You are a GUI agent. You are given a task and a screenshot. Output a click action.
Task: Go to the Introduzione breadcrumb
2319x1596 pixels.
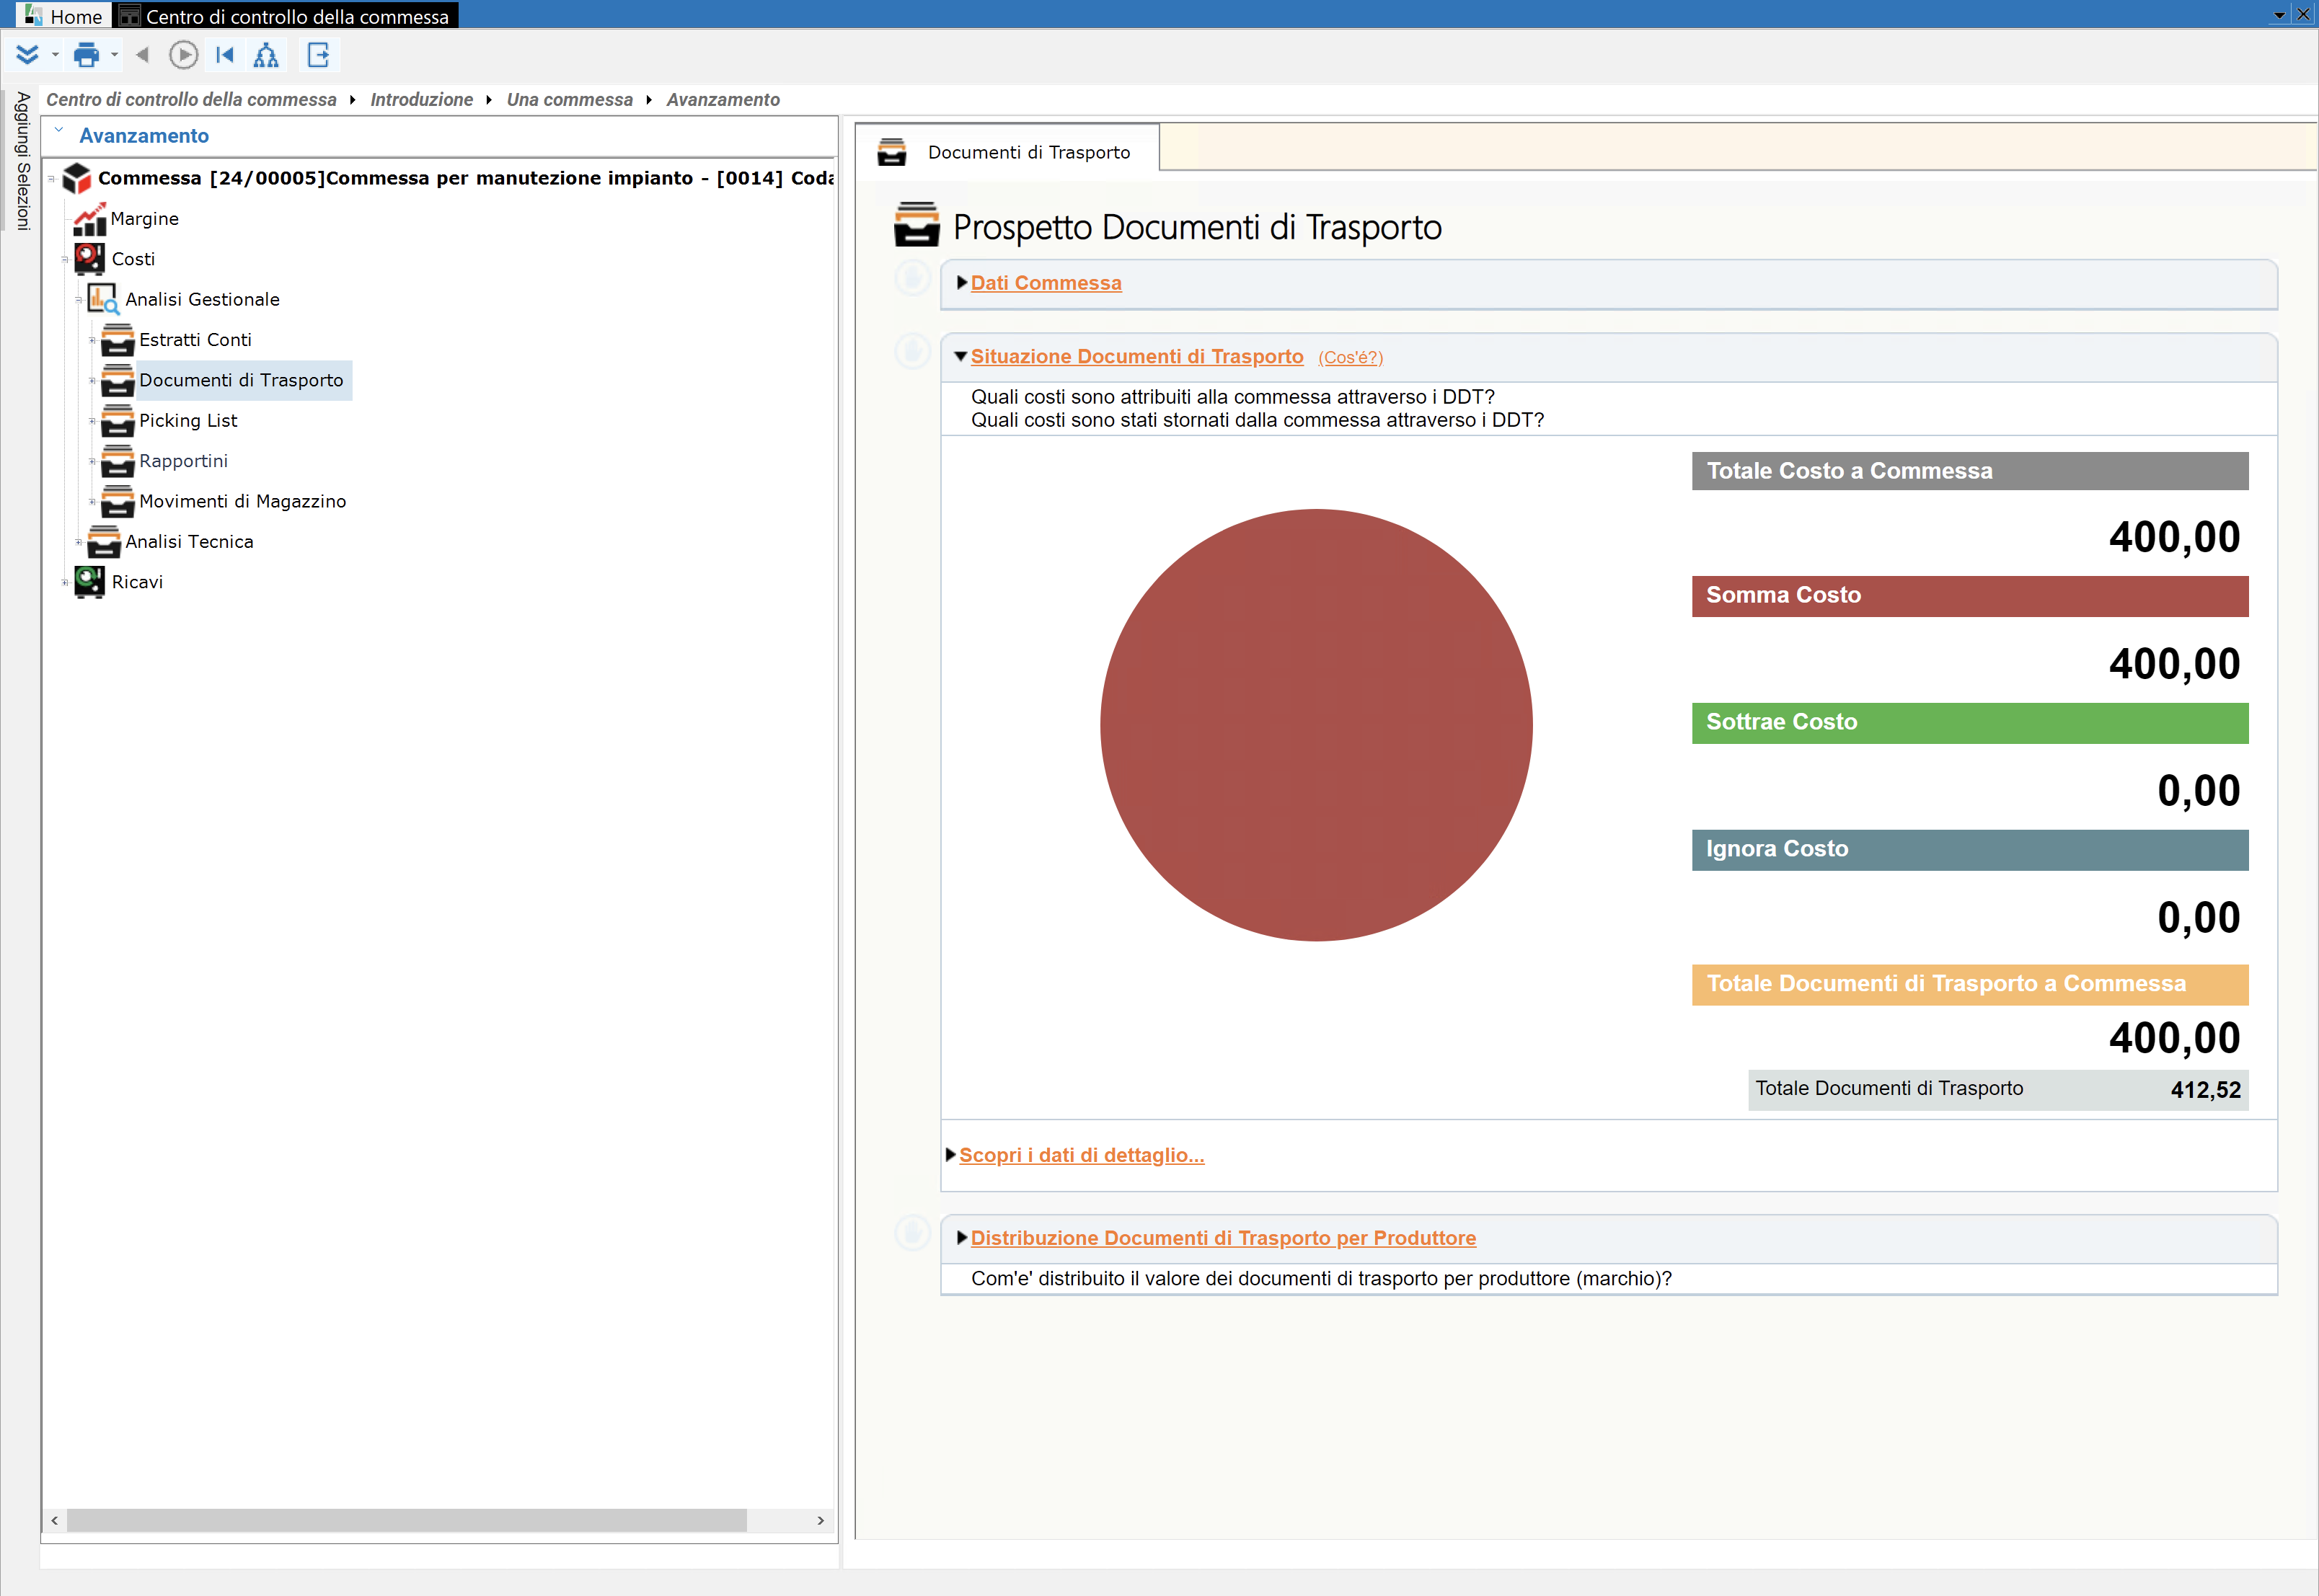coord(421,100)
